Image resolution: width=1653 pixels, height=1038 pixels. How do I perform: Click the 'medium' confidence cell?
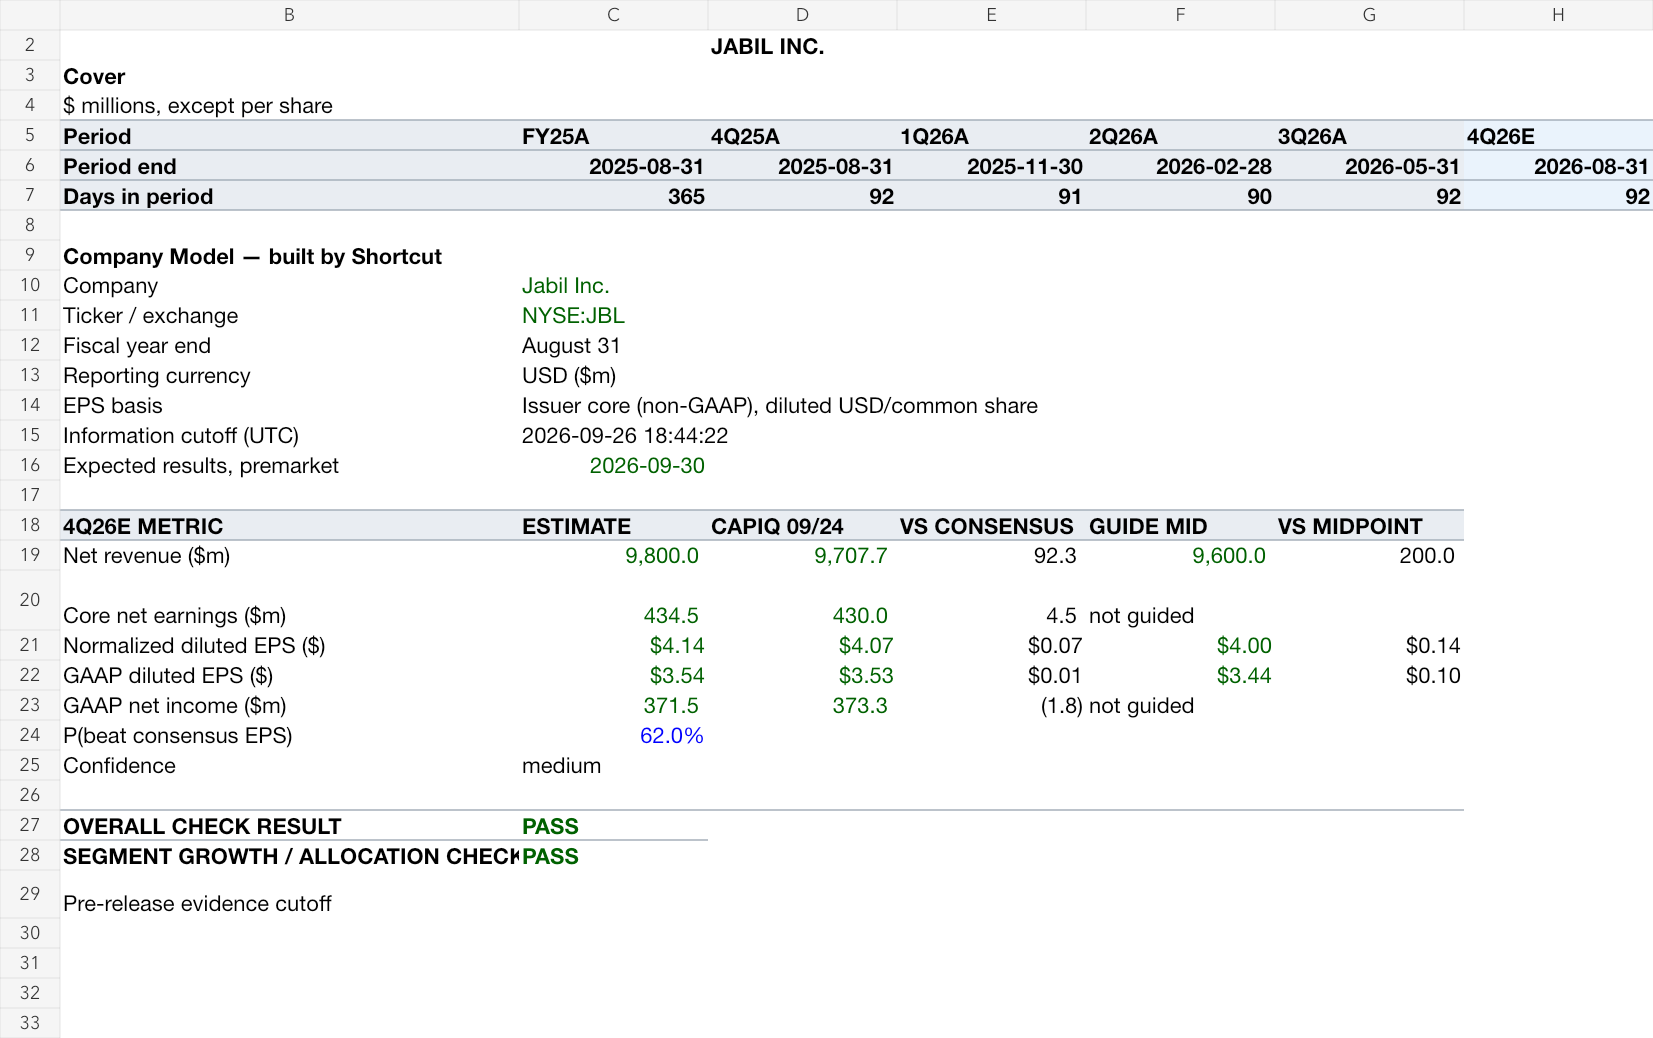[613, 766]
